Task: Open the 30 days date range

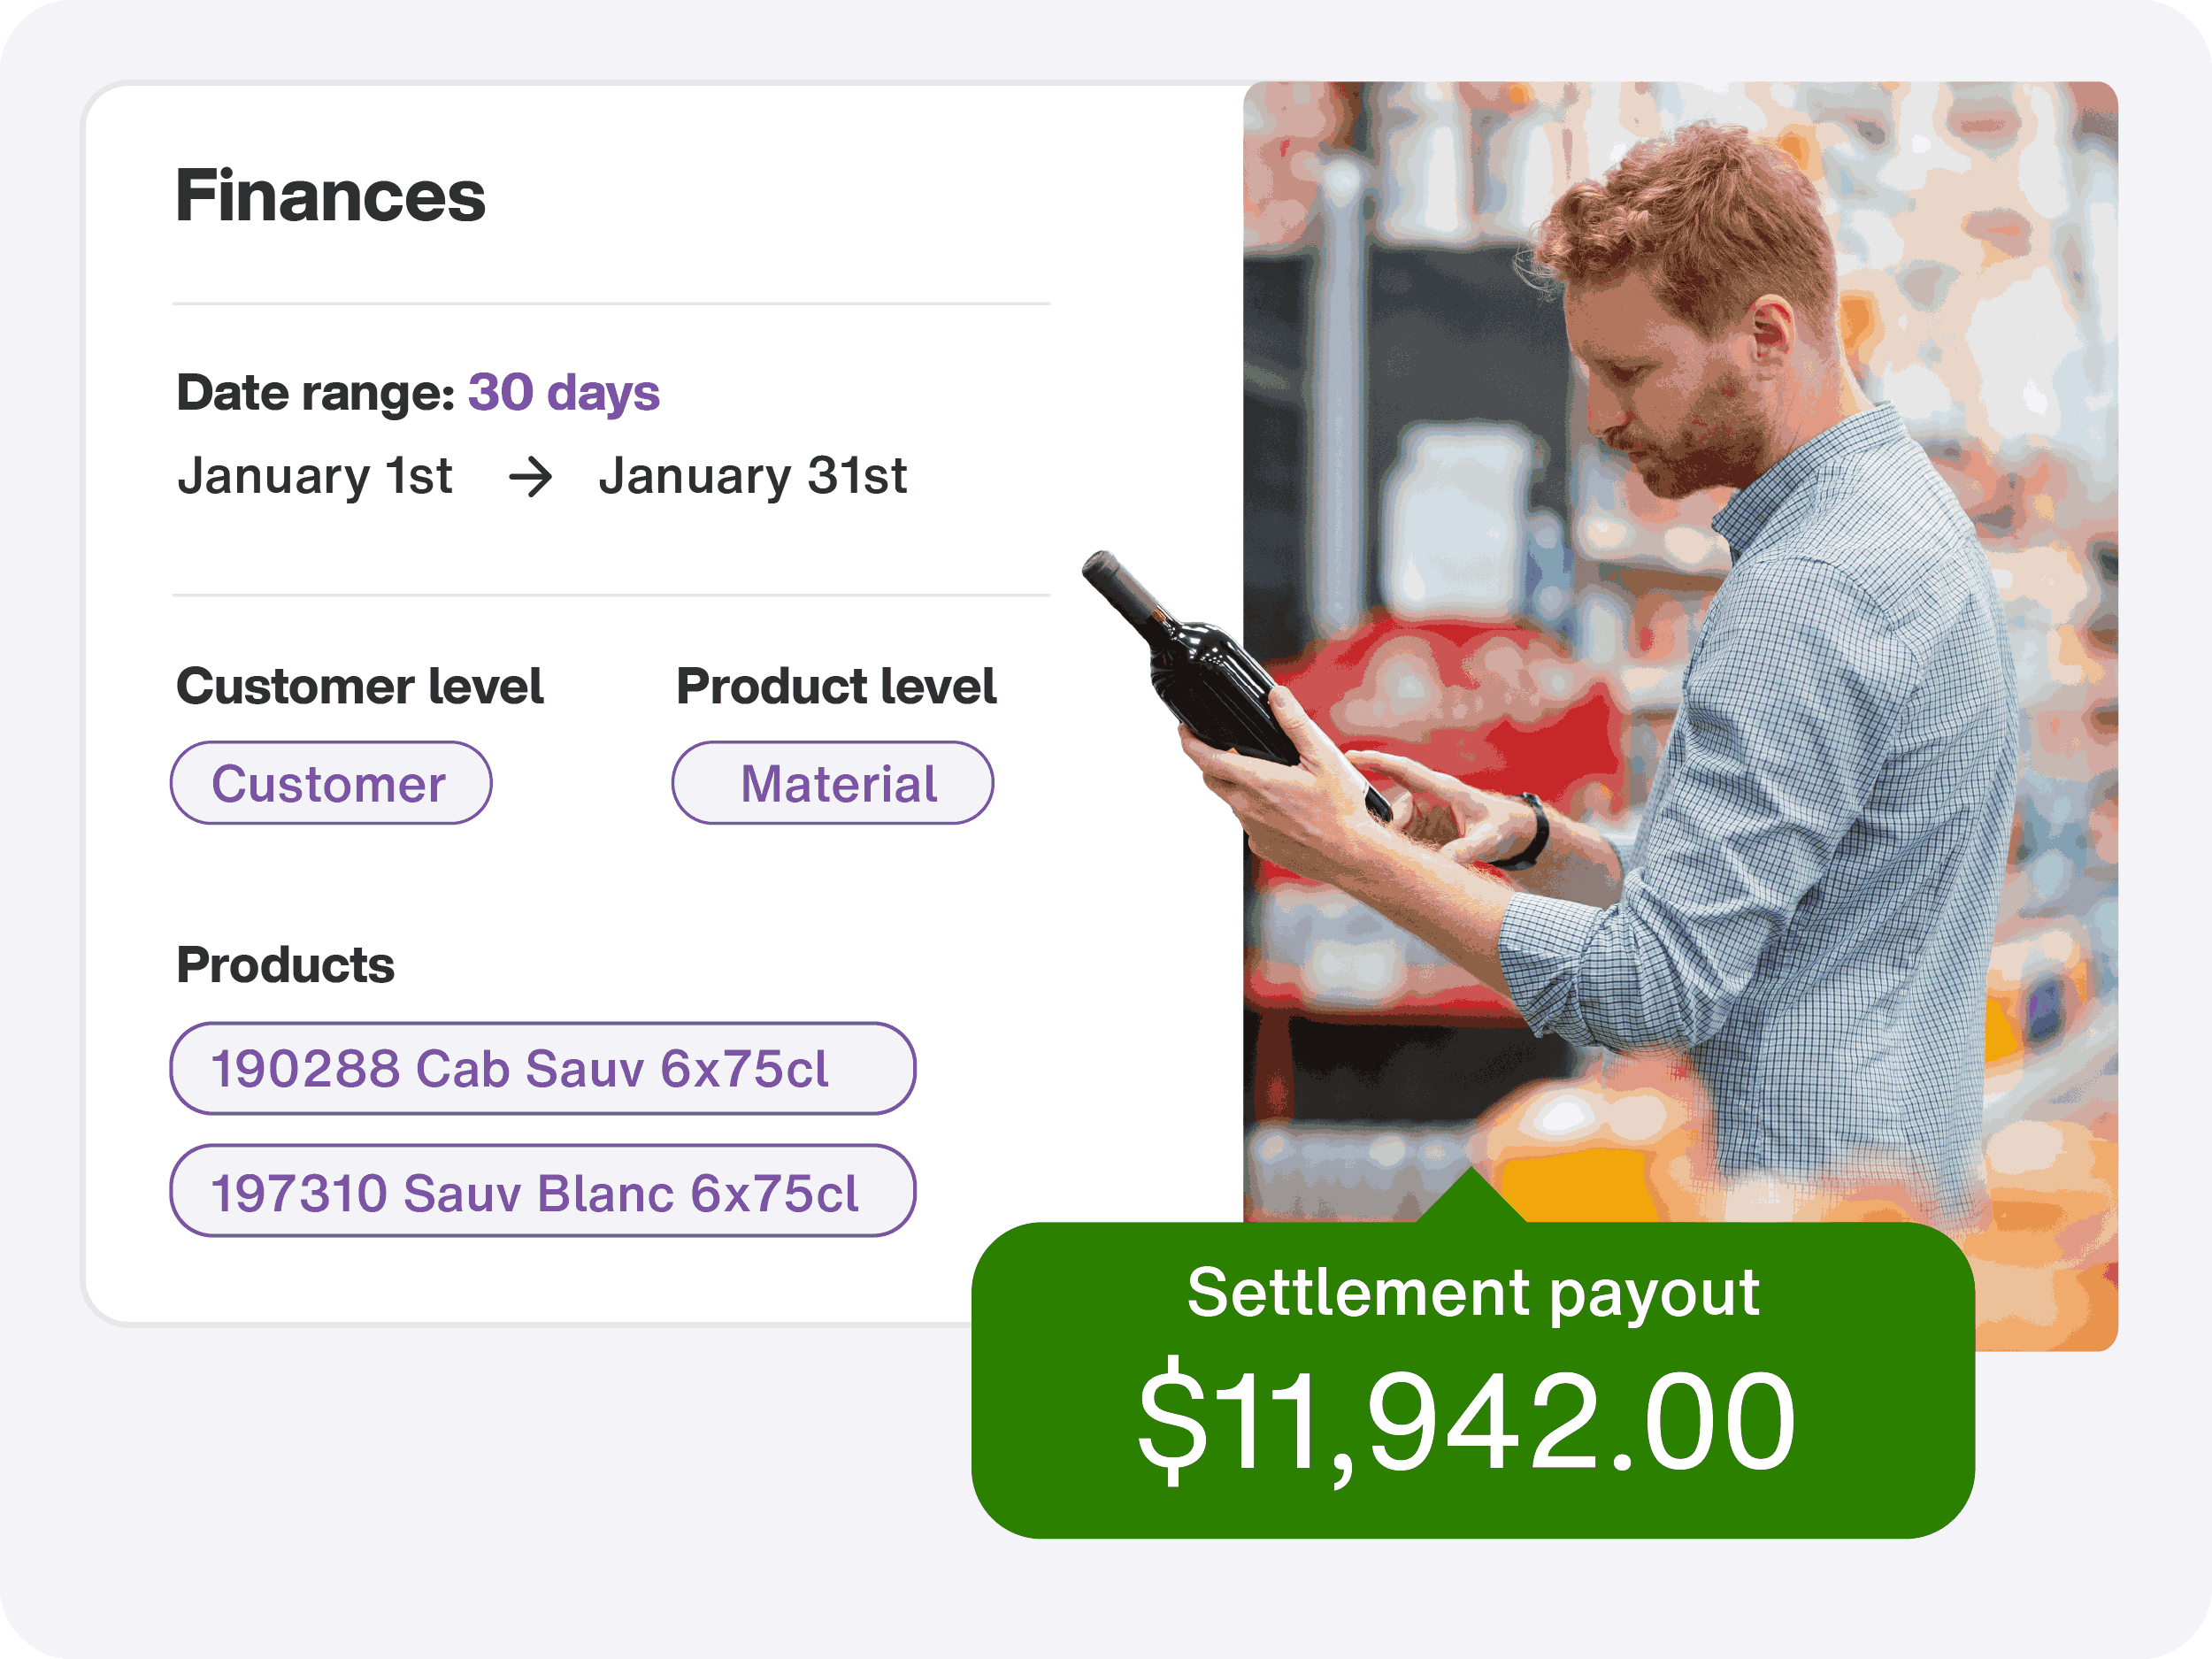Action: point(564,392)
